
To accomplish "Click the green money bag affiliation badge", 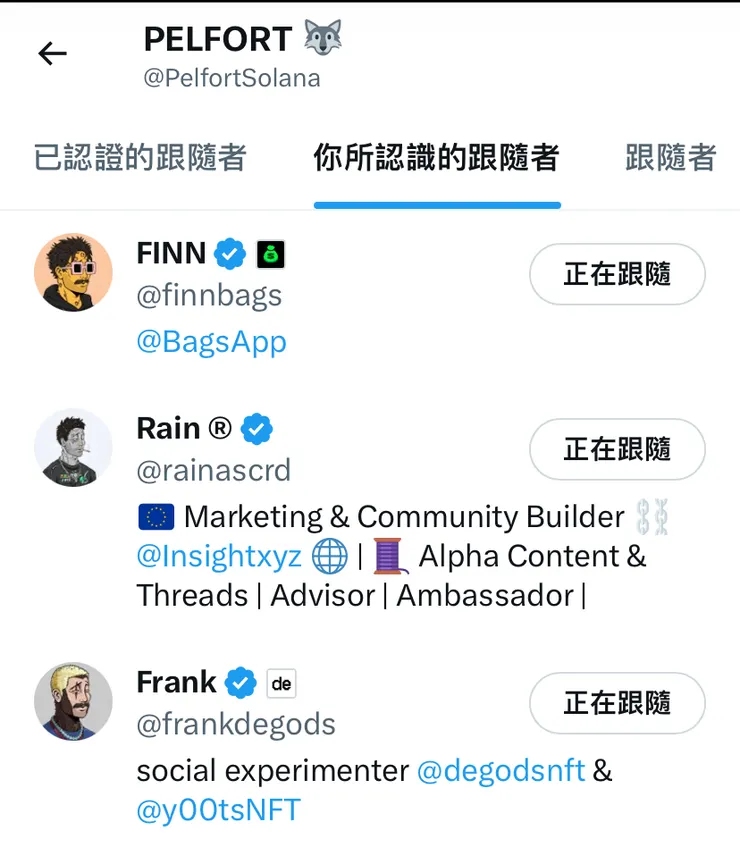I will (x=270, y=255).
